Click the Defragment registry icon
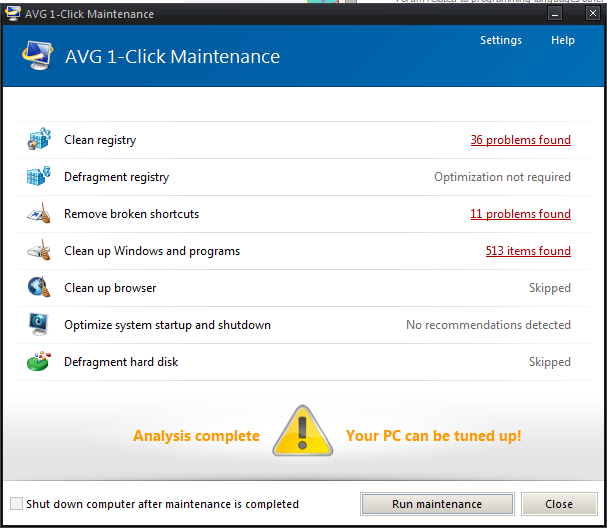The height and width of the screenshot is (528, 607). [x=39, y=176]
